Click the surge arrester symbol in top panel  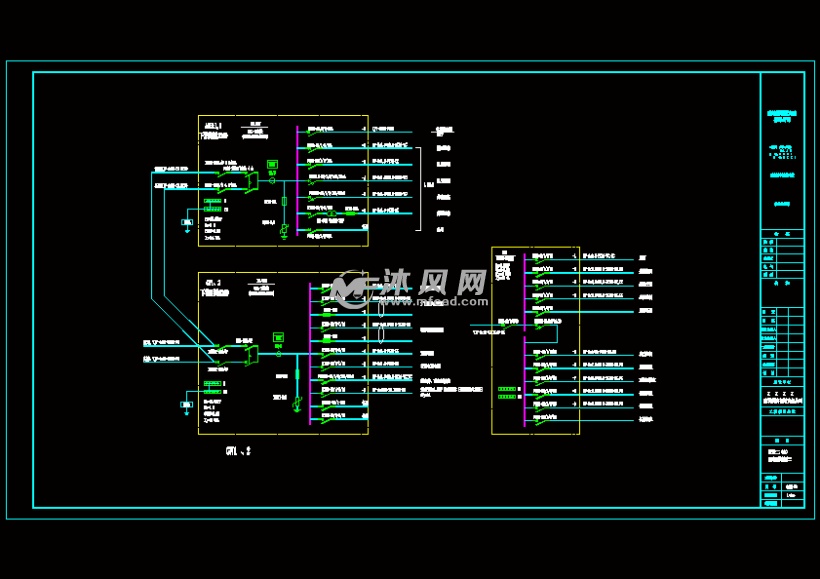(284, 231)
